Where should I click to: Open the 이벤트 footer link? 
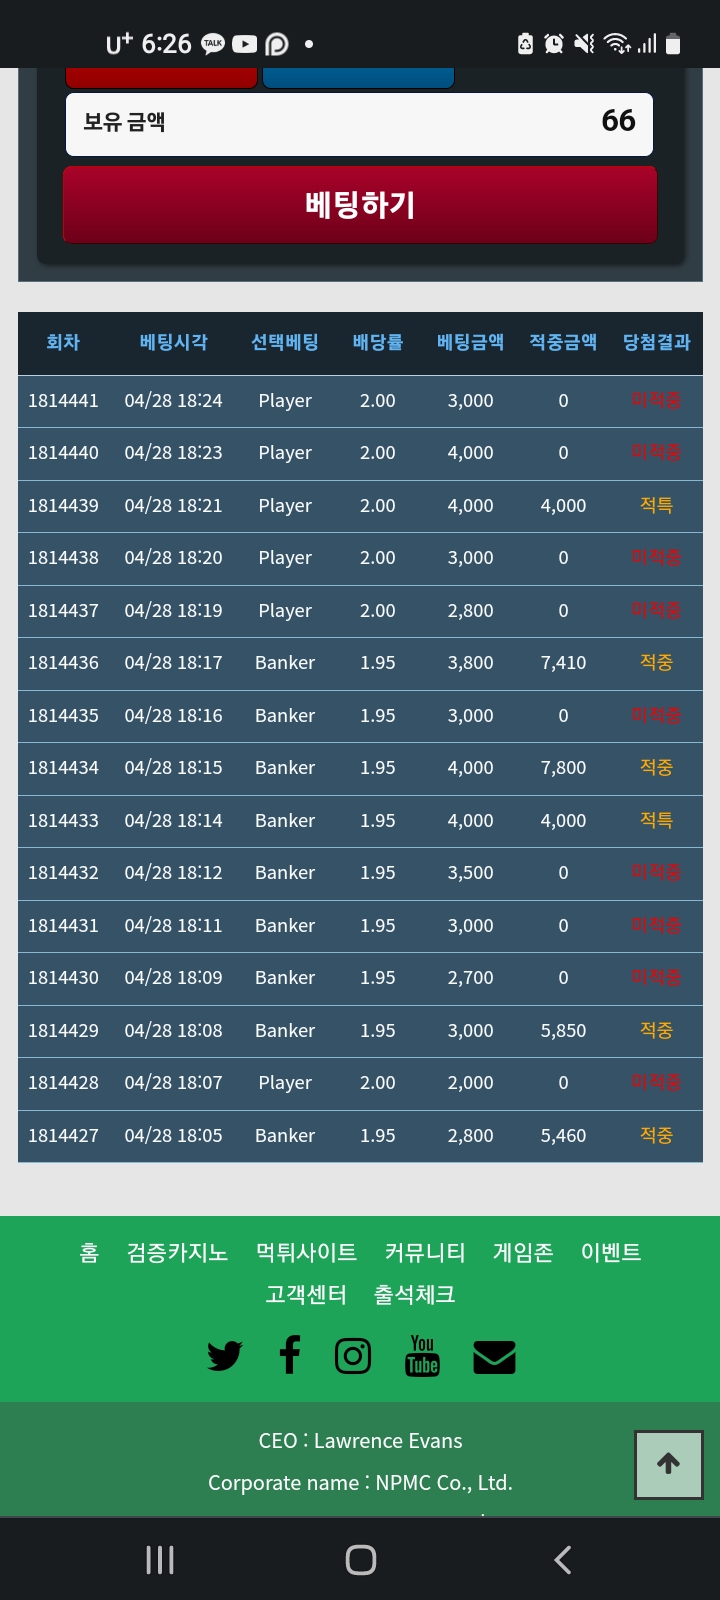611,1253
